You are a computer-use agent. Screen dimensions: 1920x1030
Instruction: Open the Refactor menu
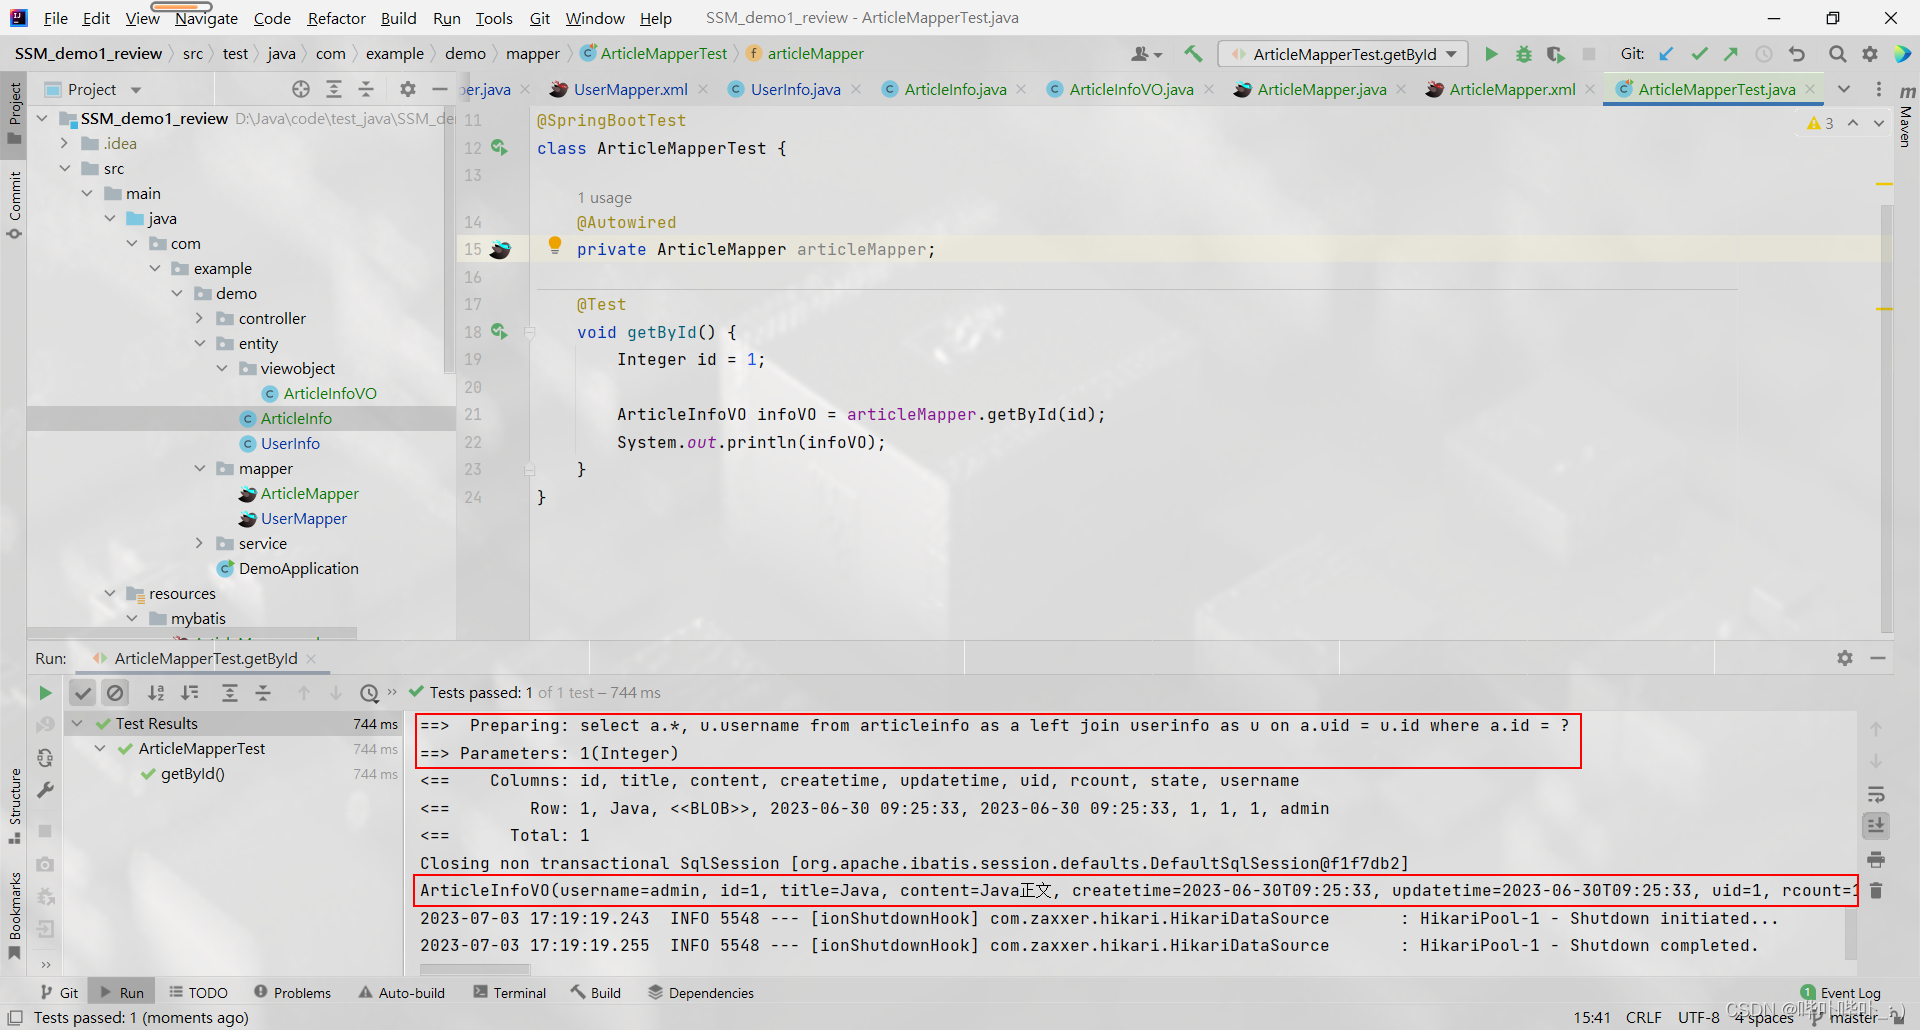coord(336,18)
